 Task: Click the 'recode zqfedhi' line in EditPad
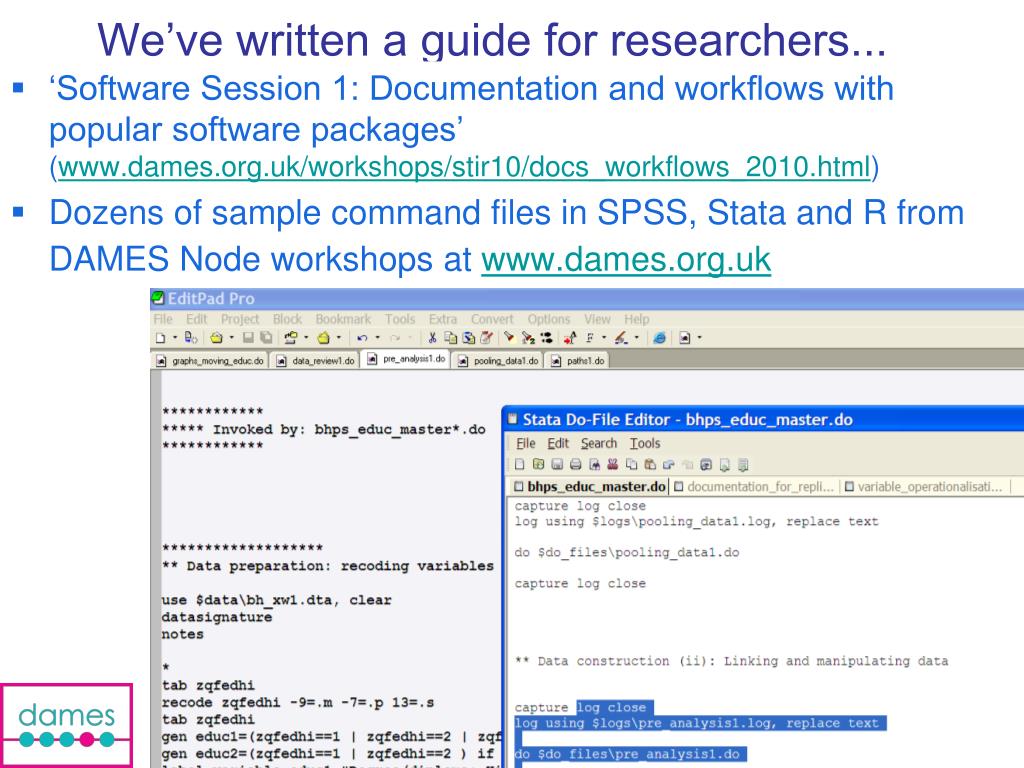[298, 703]
